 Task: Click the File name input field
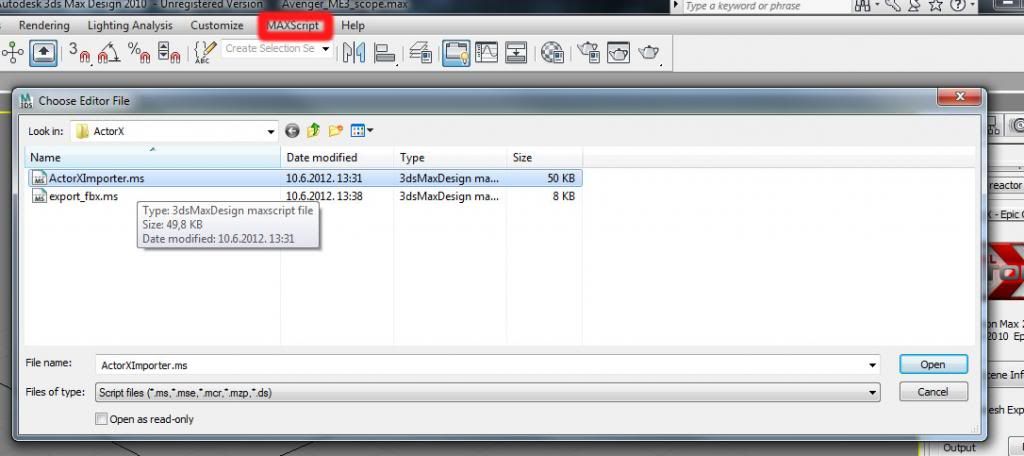click(x=487, y=365)
